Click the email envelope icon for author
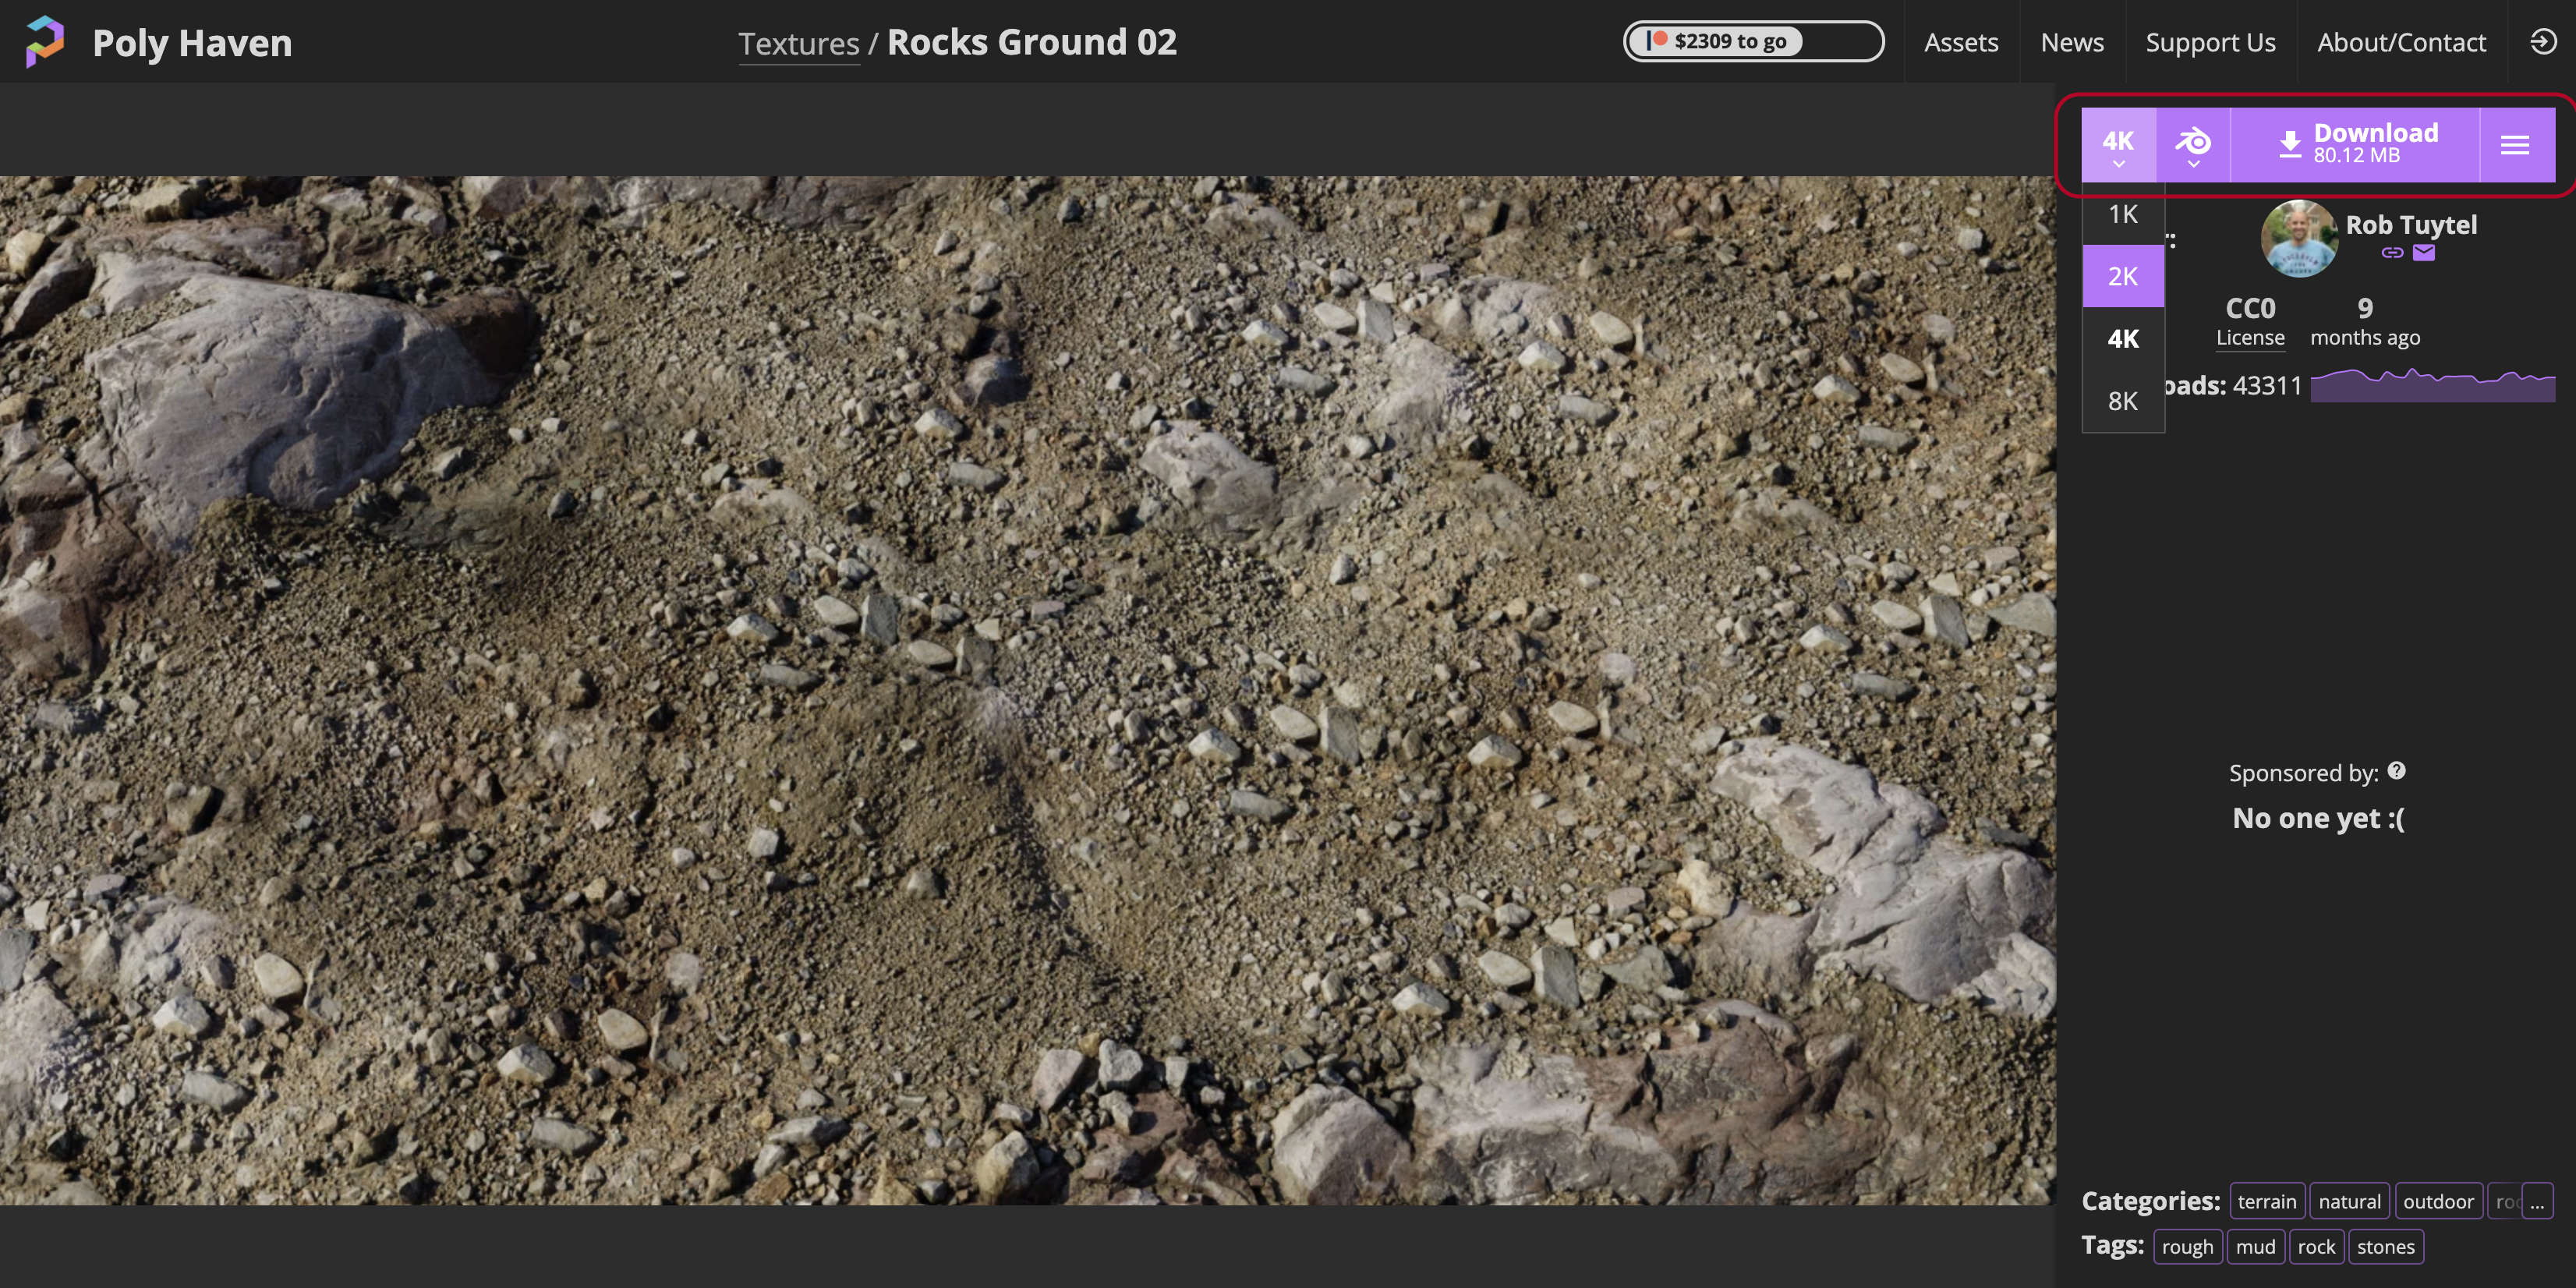This screenshot has width=2576, height=1288. (x=2423, y=253)
